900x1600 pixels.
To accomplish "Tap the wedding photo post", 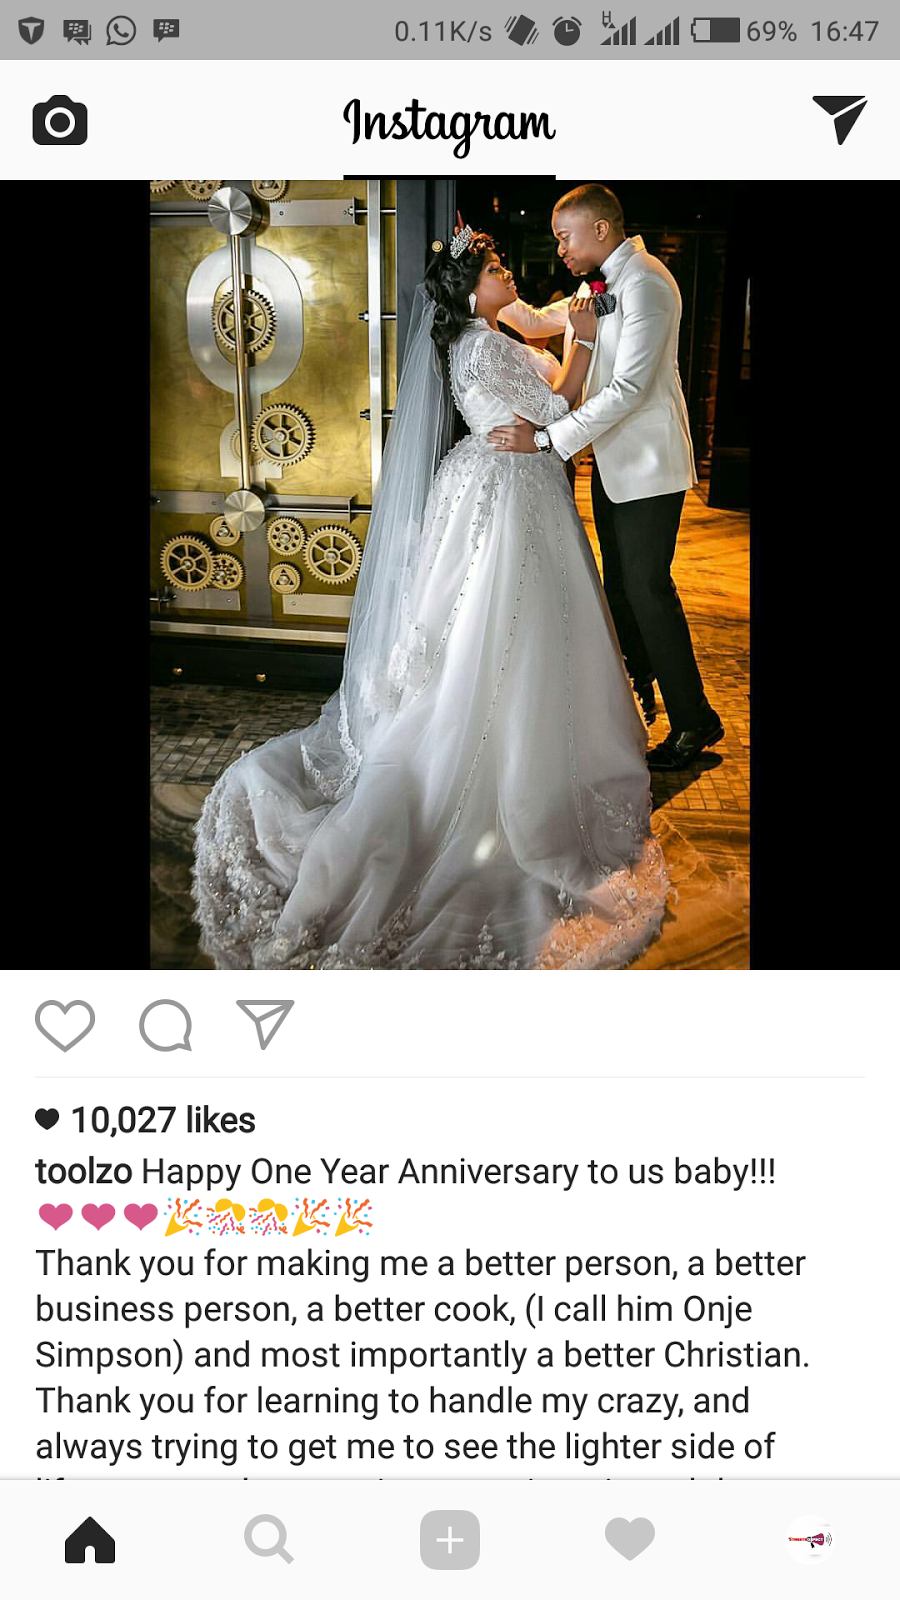I will (450, 575).
